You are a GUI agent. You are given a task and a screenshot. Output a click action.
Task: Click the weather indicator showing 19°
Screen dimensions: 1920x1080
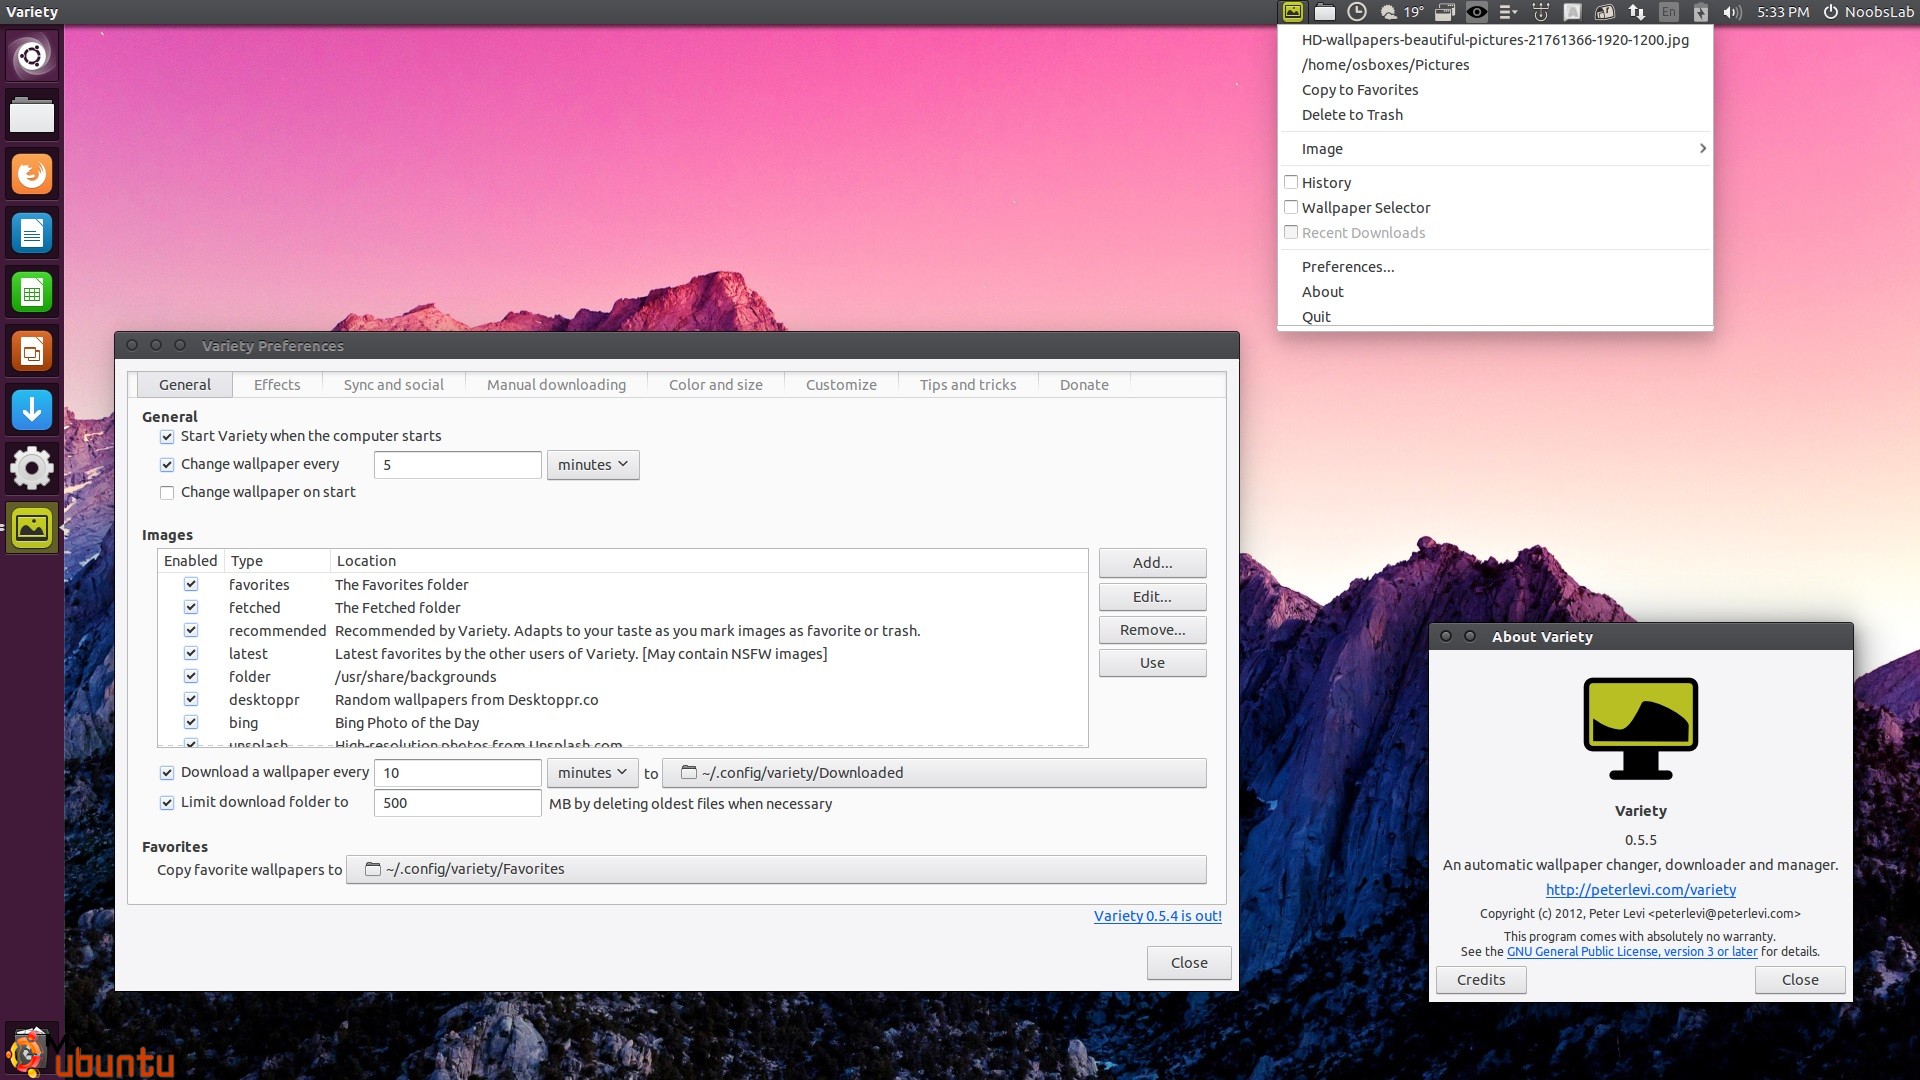click(1402, 12)
